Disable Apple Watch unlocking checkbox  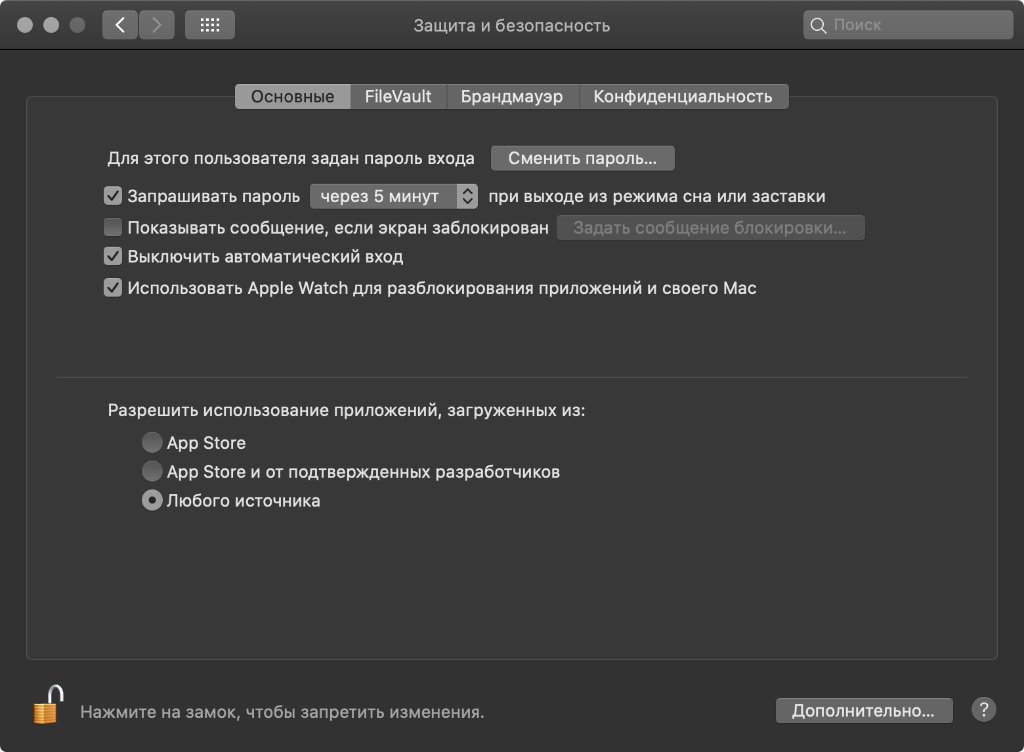coord(113,288)
